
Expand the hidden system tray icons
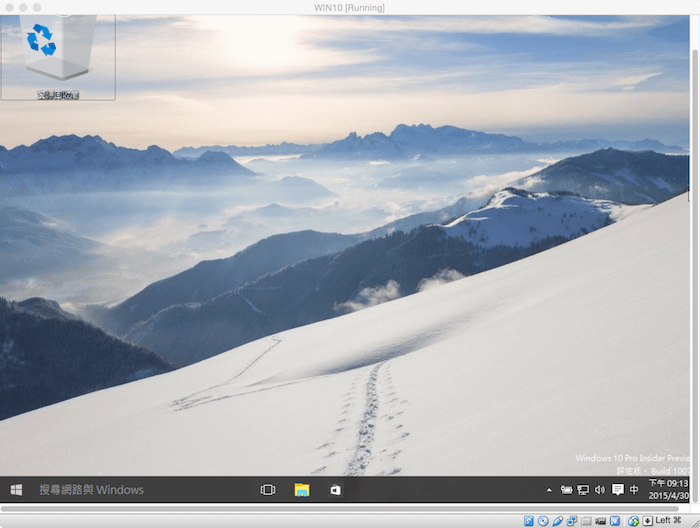pyautogui.click(x=548, y=490)
